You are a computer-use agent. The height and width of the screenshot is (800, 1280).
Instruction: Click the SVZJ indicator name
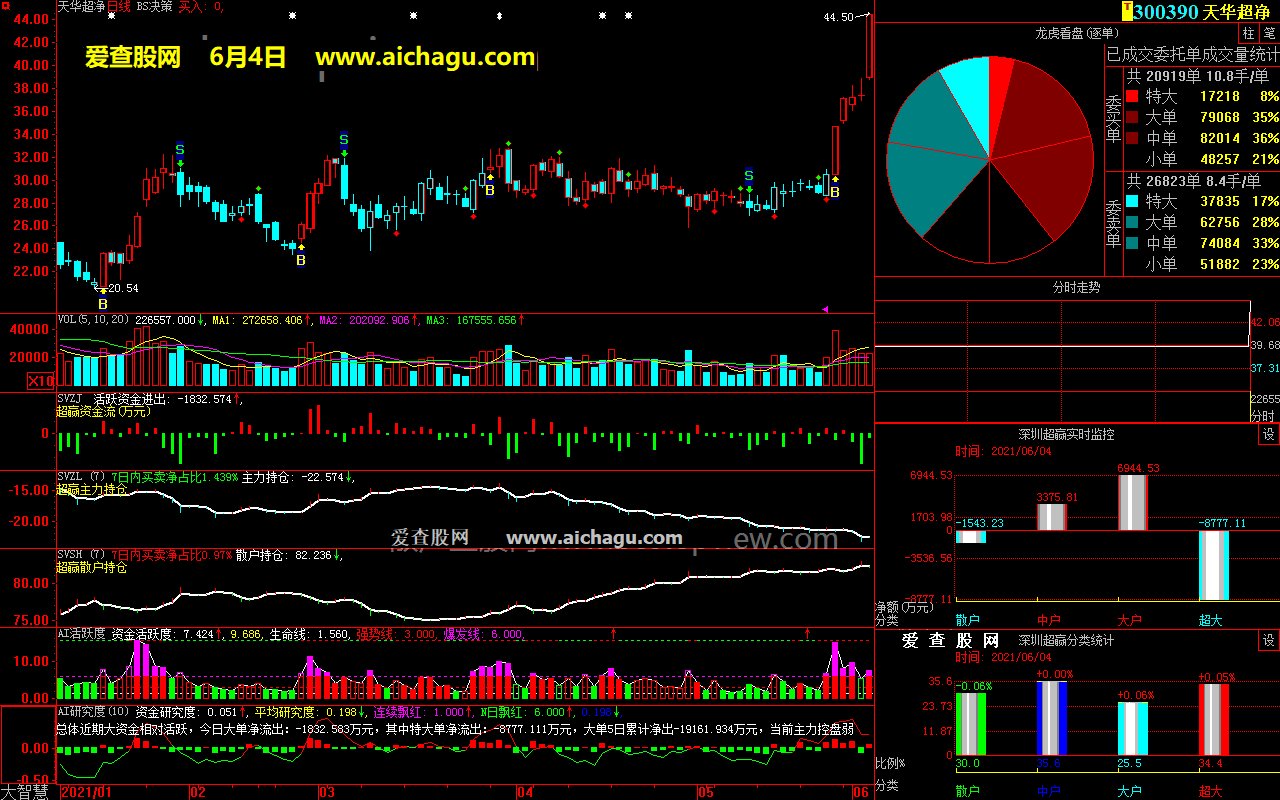pyautogui.click(x=72, y=399)
